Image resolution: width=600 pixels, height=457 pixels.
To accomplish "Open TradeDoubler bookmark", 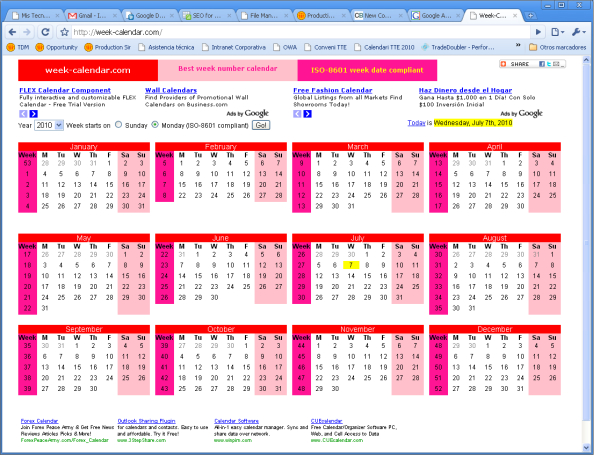I will (x=458, y=47).
